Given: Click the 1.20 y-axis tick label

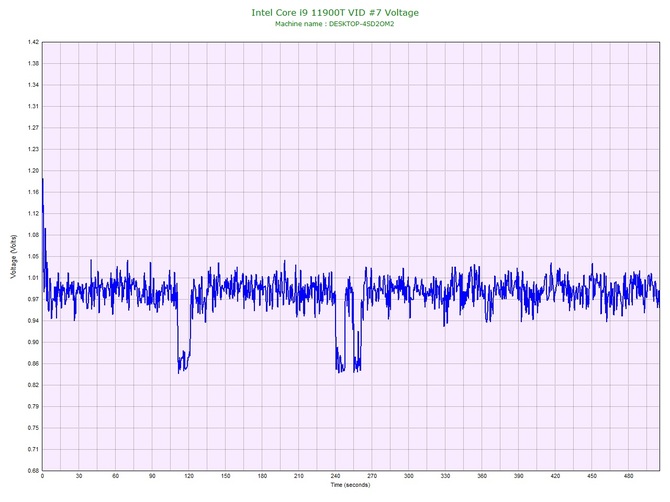Looking at the screenshot, I should 33,170.
